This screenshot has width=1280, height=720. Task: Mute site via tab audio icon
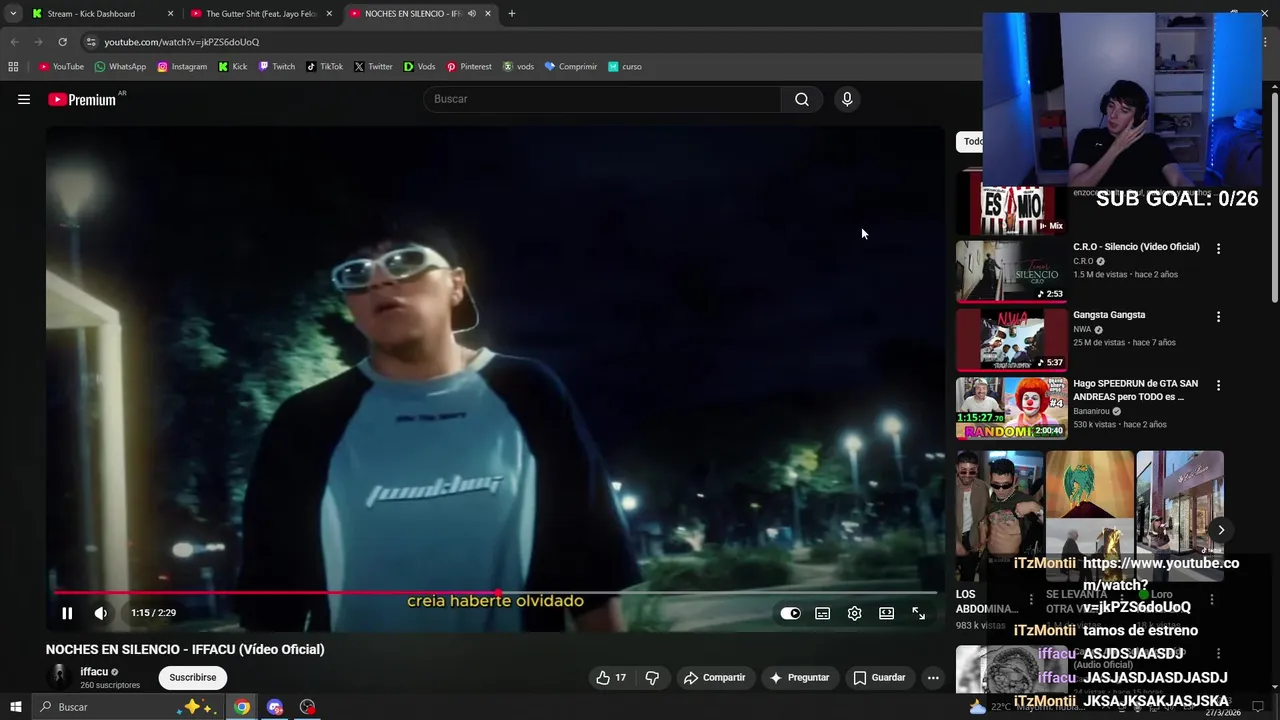point(472,14)
